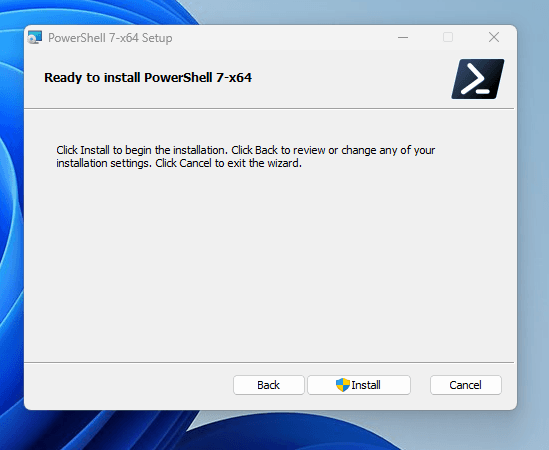Click the UAC shield icon on the Install button

343,385
